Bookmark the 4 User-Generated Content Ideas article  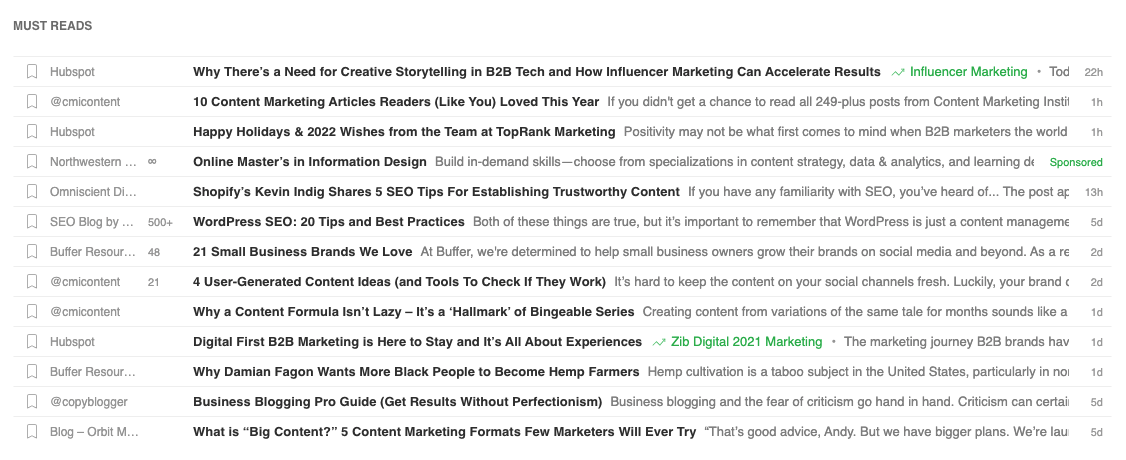(32, 282)
